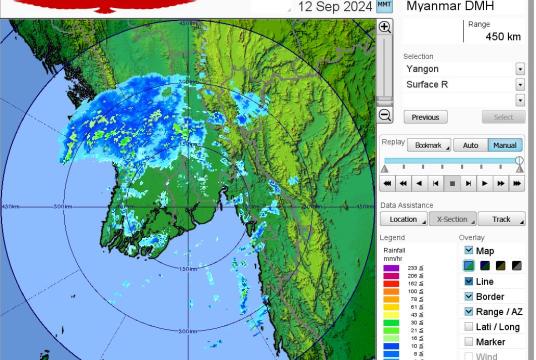Image resolution: width=536 pixels, height=360 pixels.
Task: Open the empty third selection dropdown
Action: tap(520, 100)
